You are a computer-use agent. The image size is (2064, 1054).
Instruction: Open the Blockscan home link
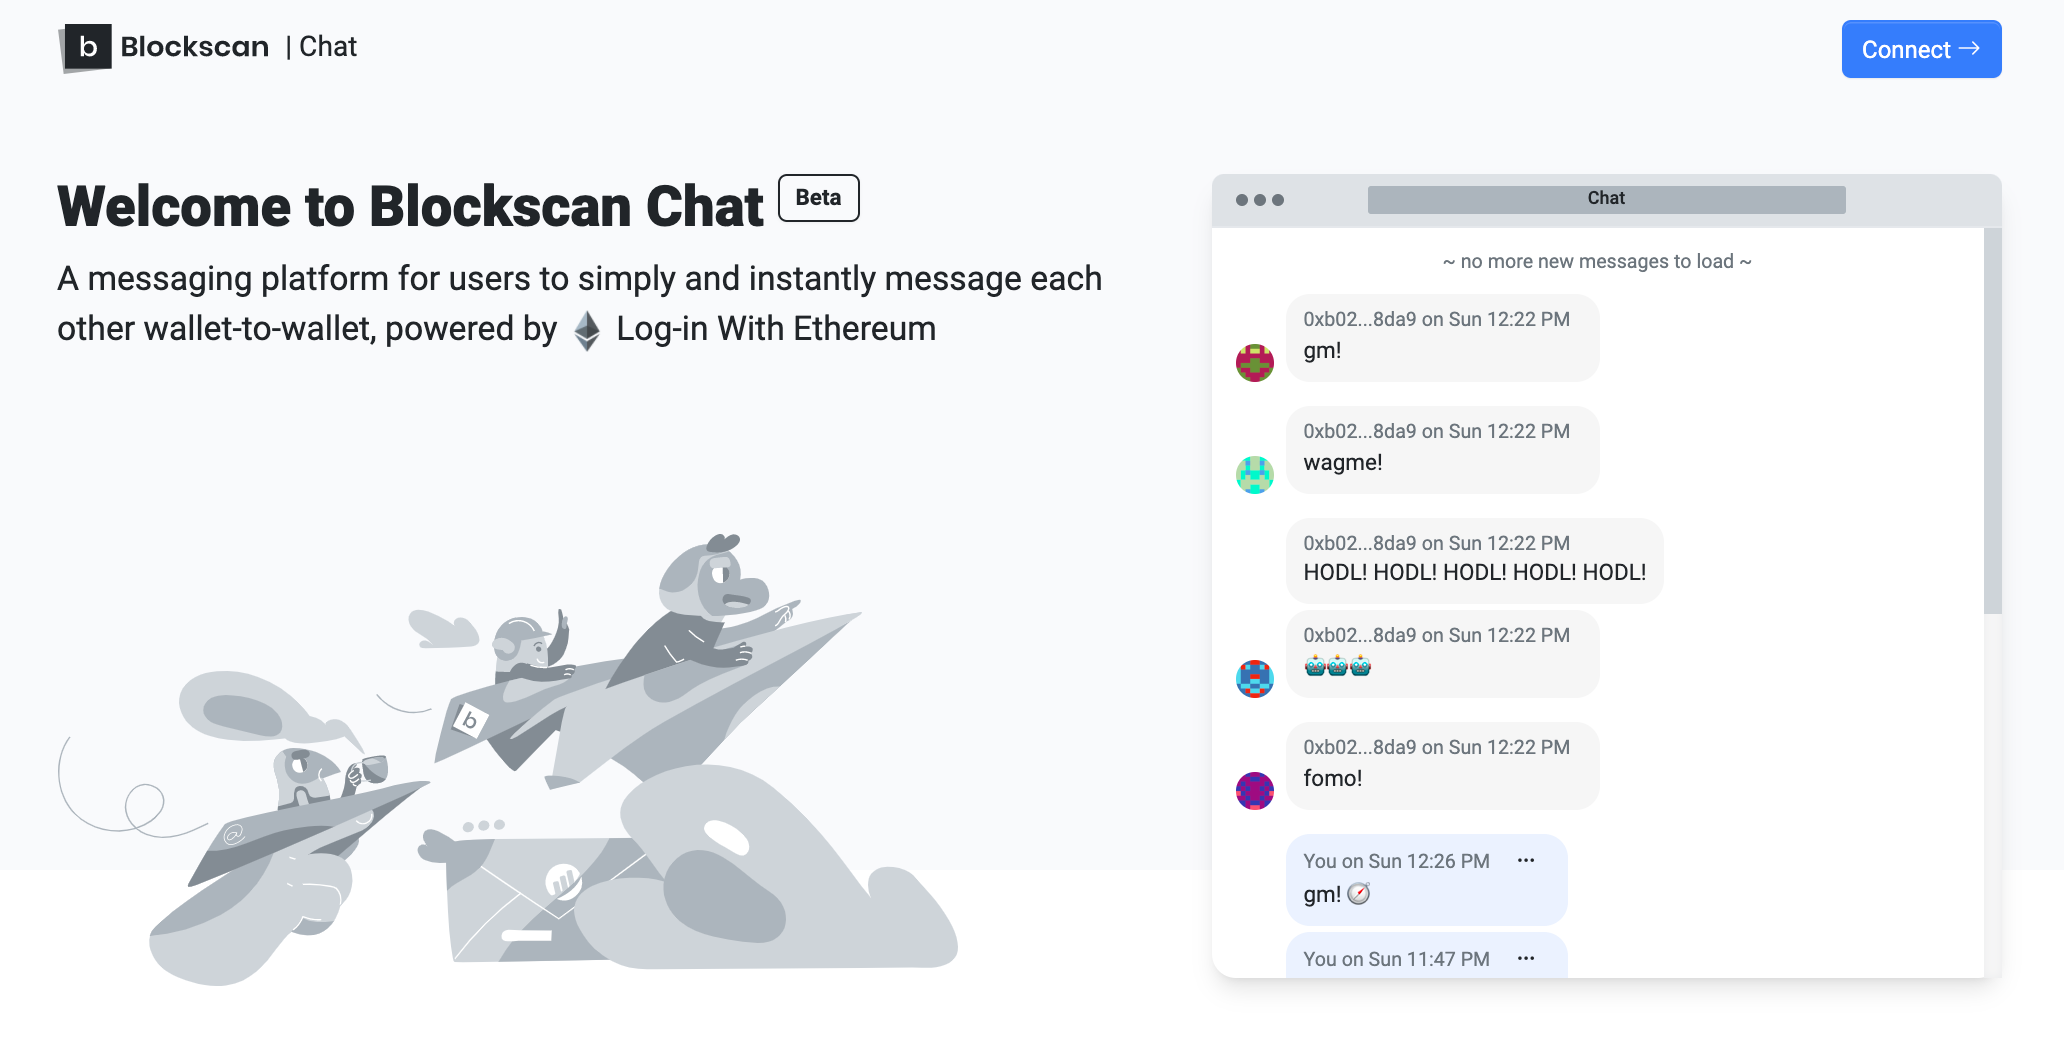pos(164,47)
